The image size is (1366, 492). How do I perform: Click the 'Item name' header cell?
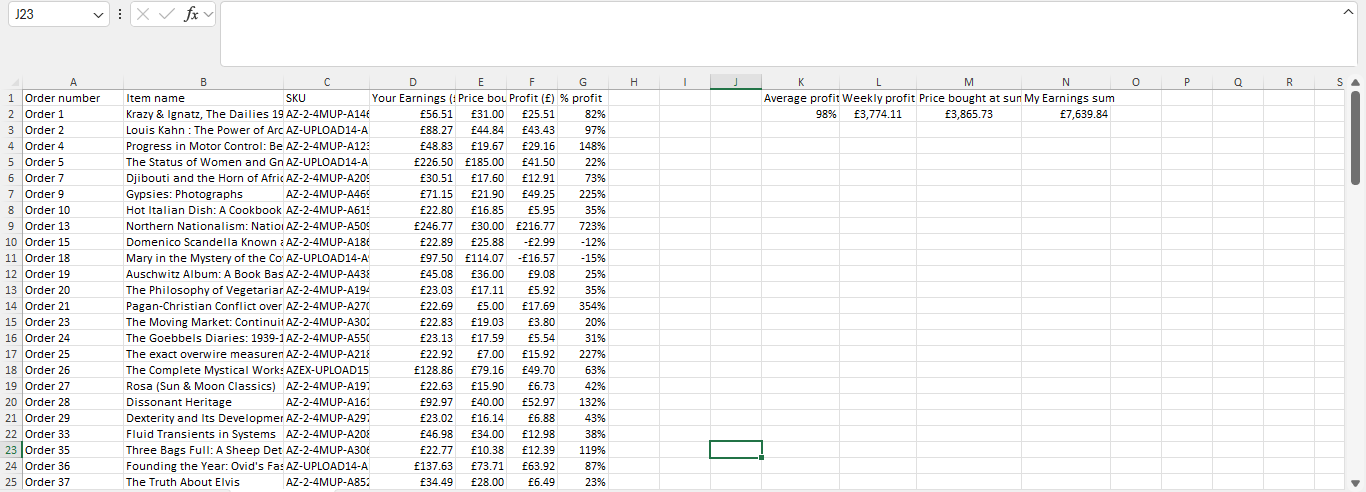point(204,98)
